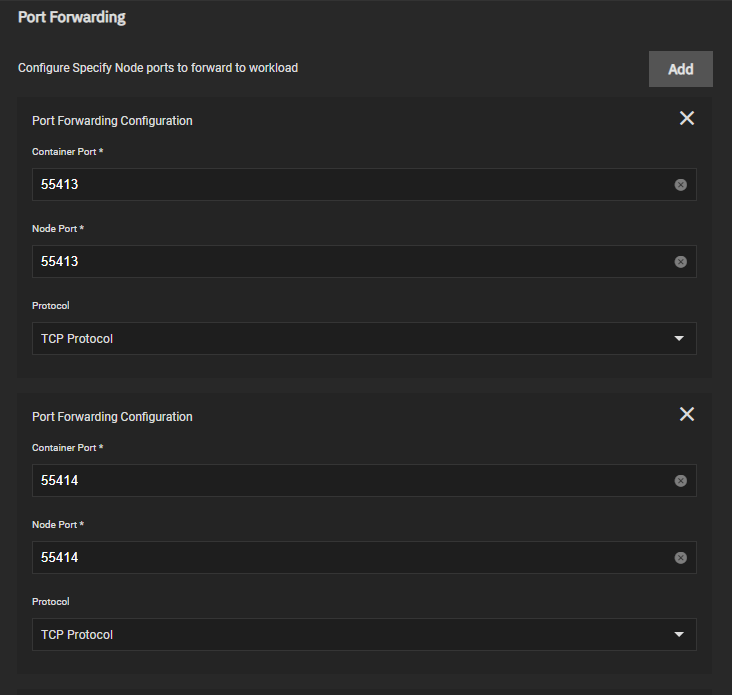Clear the Container Port 55414 field
The width and height of the screenshot is (732, 695).
click(680, 481)
